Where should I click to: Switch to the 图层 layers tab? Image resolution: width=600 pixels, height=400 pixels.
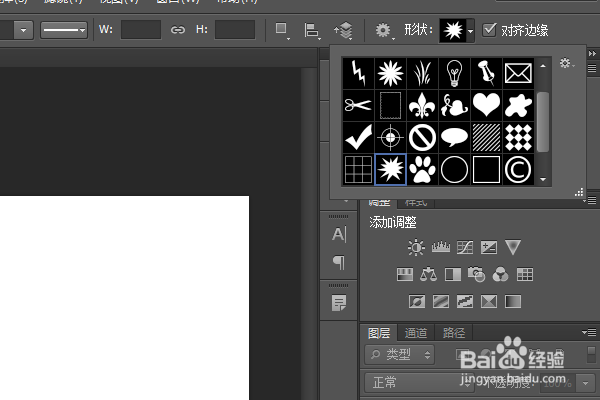[379, 333]
